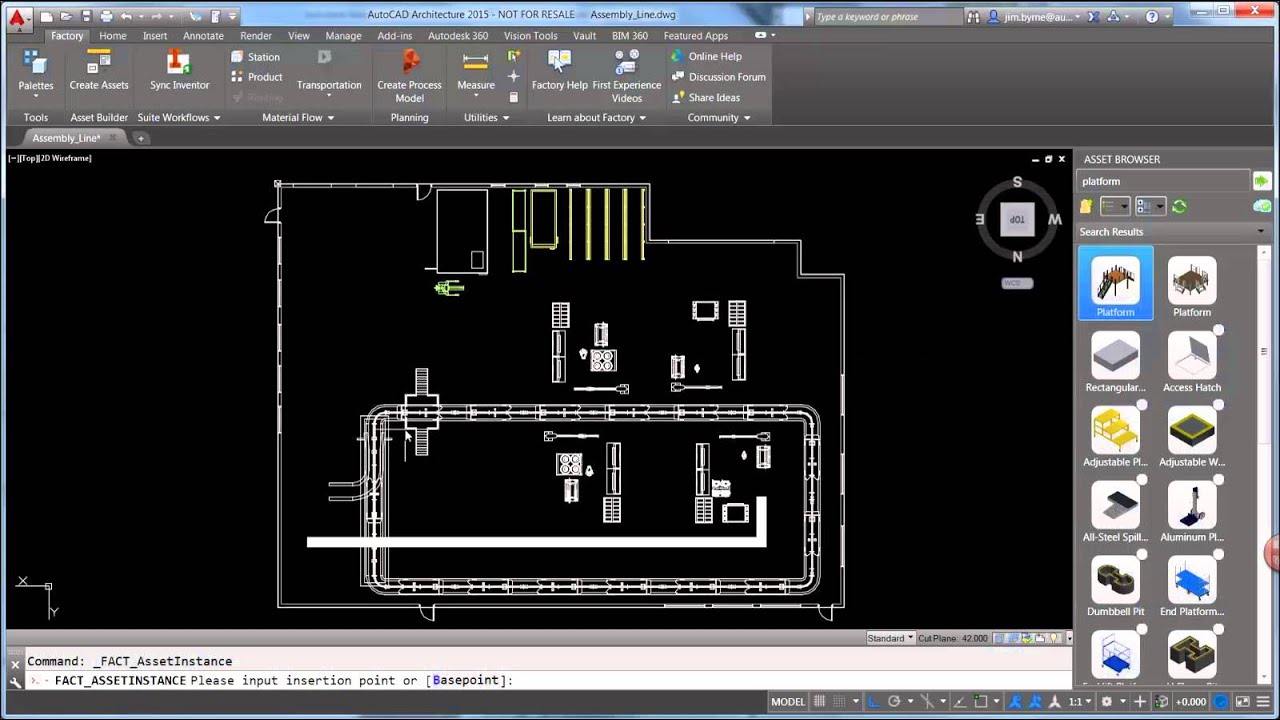
Task: Click the Cut Plane 42.000 value
Action: (x=974, y=638)
